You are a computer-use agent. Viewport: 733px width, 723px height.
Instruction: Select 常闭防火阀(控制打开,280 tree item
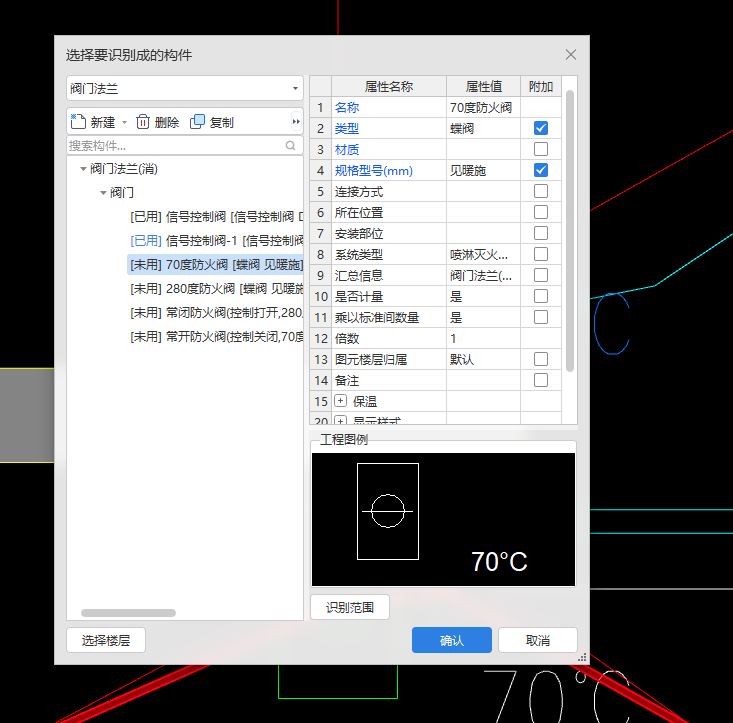pyautogui.click(x=217, y=313)
